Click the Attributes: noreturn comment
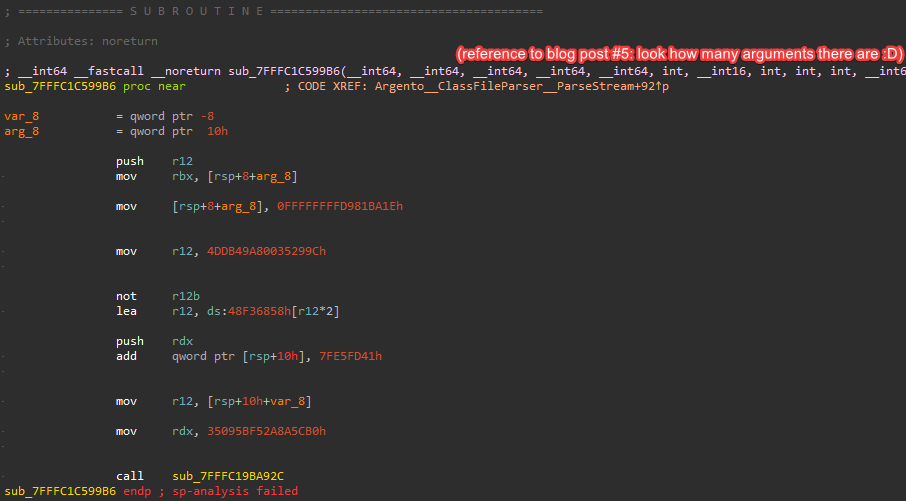The width and height of the screenshot is (906, 501). tap(81, 41)
